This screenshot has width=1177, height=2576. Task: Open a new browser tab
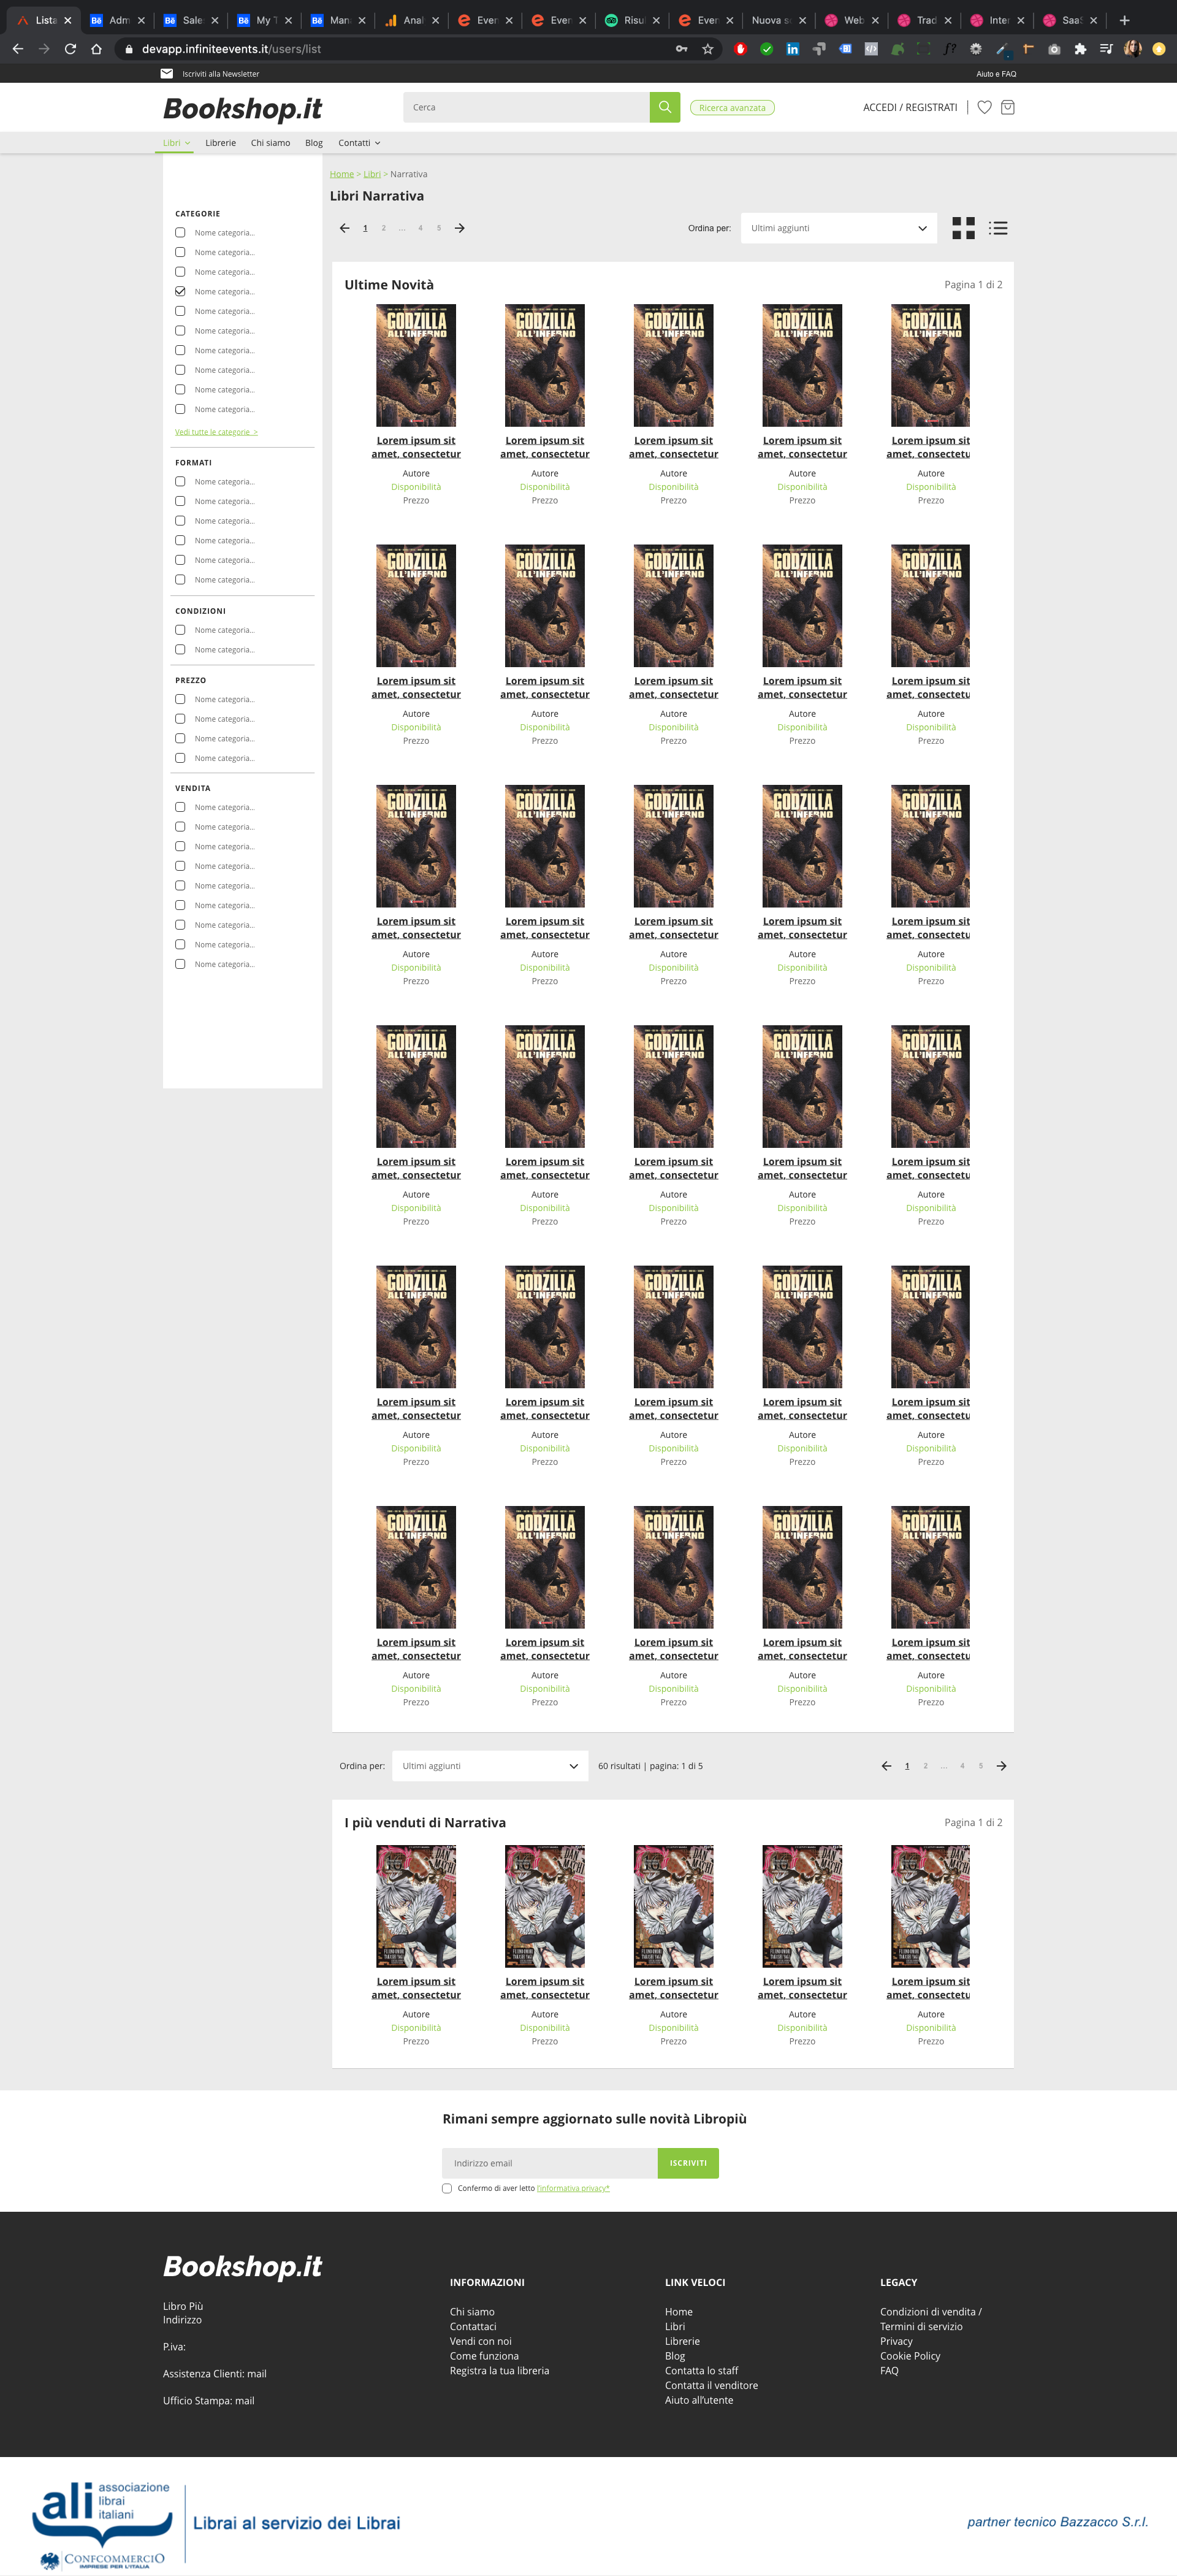click(x=1124, y=20)
